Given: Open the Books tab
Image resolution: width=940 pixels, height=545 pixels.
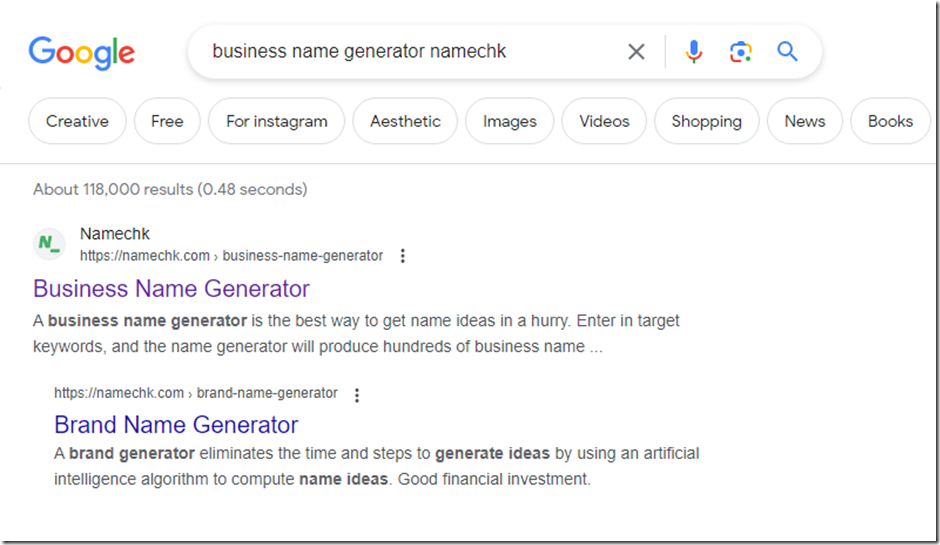Looking at the screenshot, I should [x=890, y=121].
